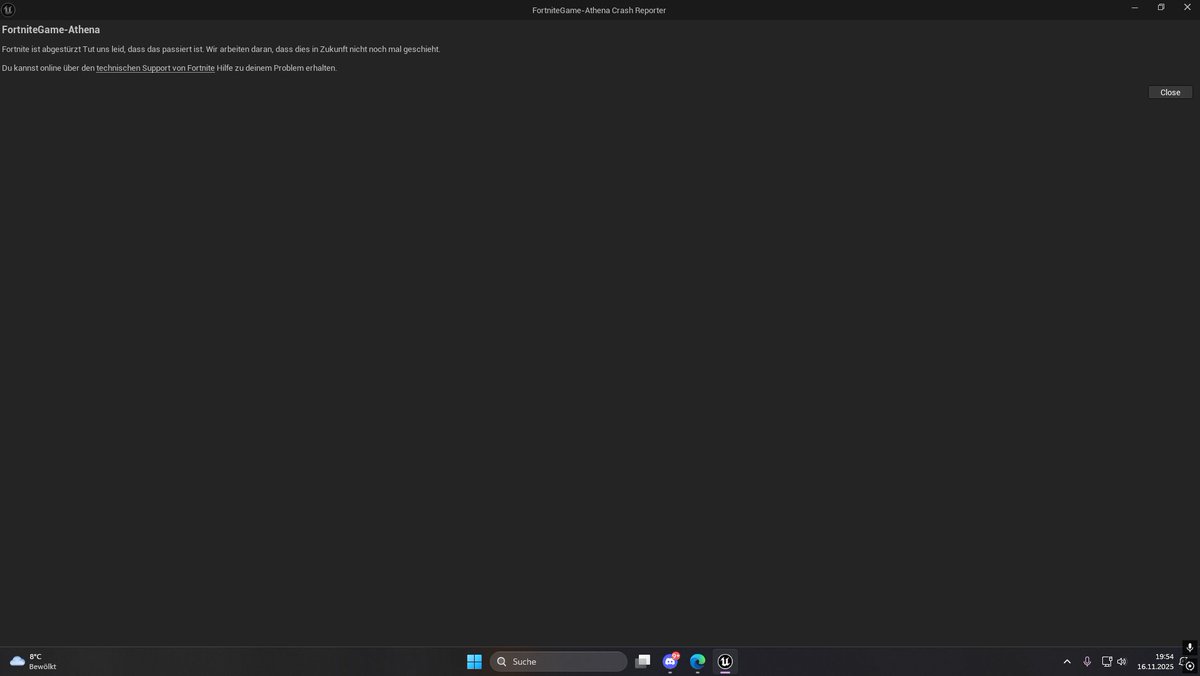This screenshot has height=676, width=1200.
Task: Click the title 'FortniteGame-Athena Crash Reporter'
Action: [599, 10]
